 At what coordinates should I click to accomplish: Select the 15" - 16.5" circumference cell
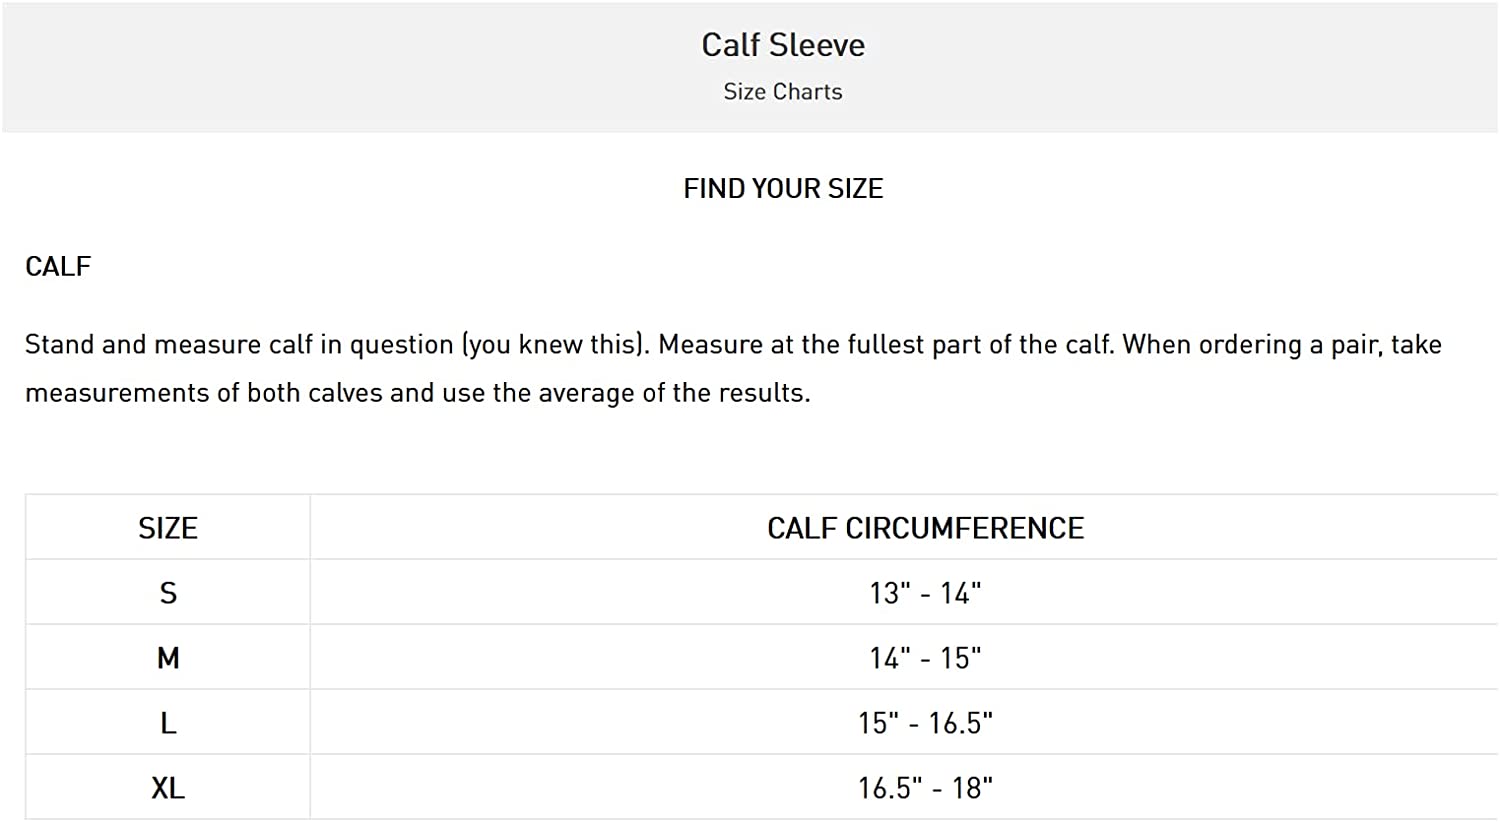pyautogui.click(x=925, y=723)
